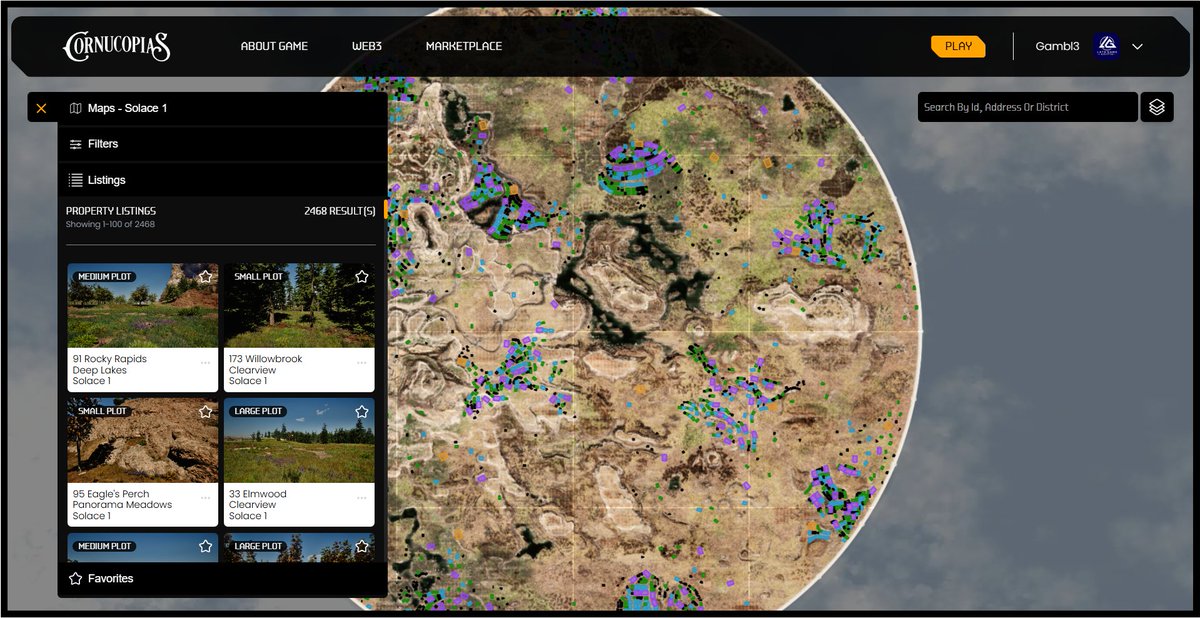This screenshot has width=1200, height=618.
Task: Open more options for 173 Willowbrook
Action: pos(362,362)
